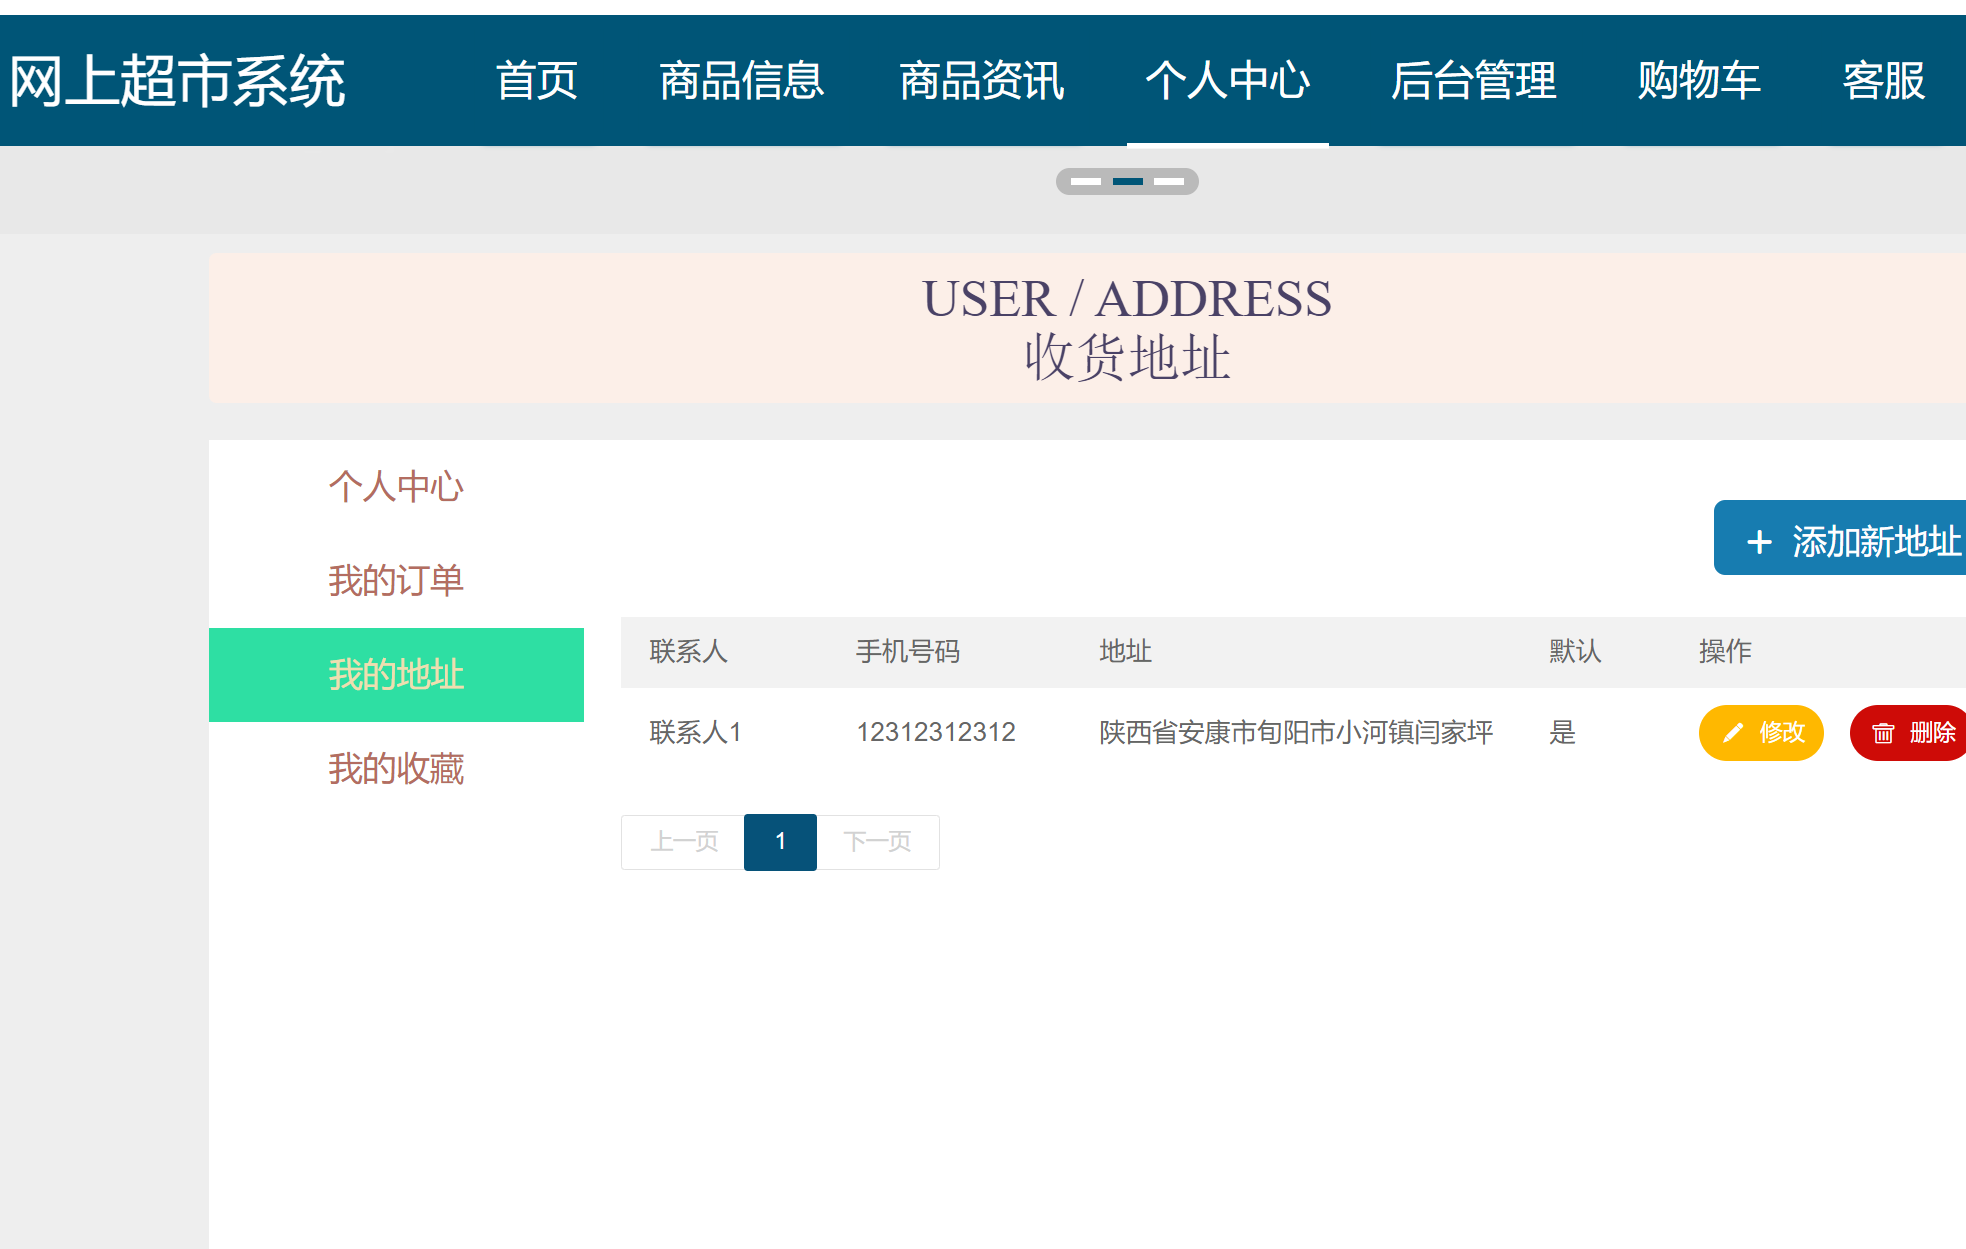Screen dimensions: 1966x1249
Task: Click 下一页 in the pagination
Action: [x=878, y=841]
